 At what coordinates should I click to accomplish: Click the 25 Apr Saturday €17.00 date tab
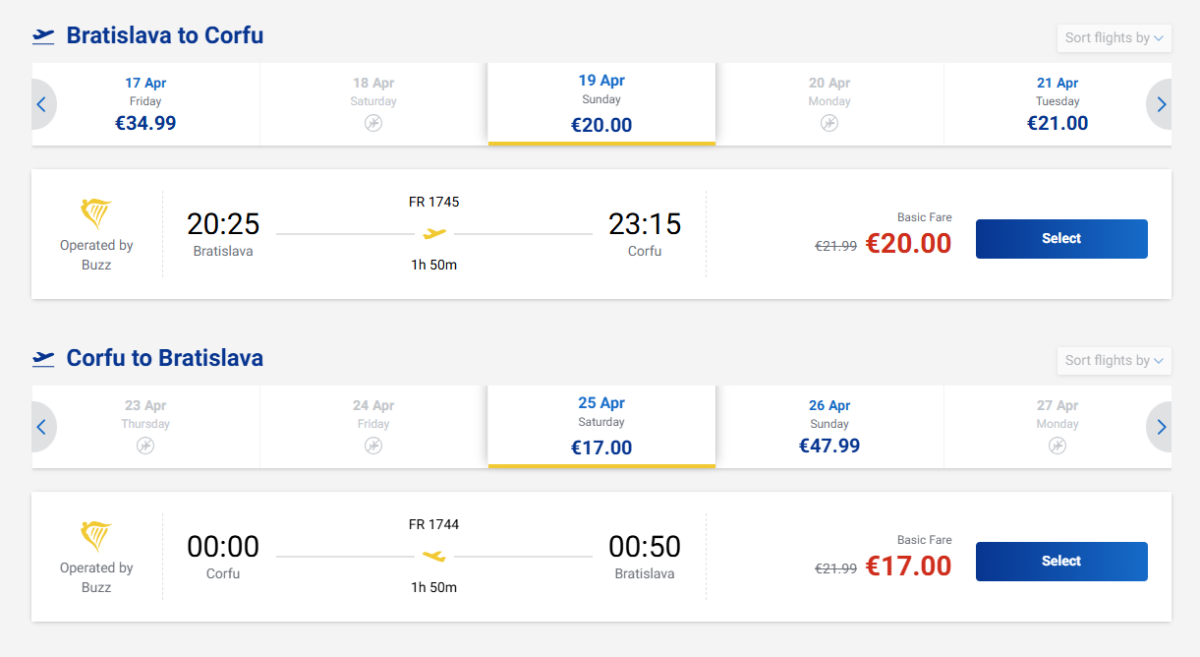pos(601,427)
